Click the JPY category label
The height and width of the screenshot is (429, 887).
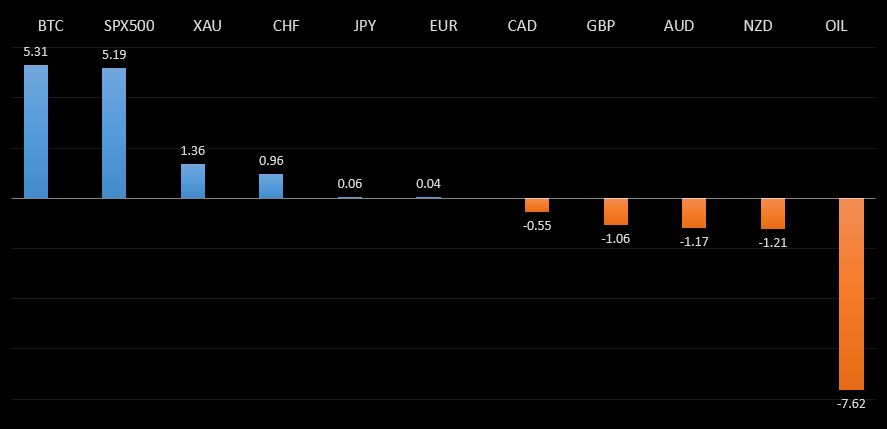[365, 26]
